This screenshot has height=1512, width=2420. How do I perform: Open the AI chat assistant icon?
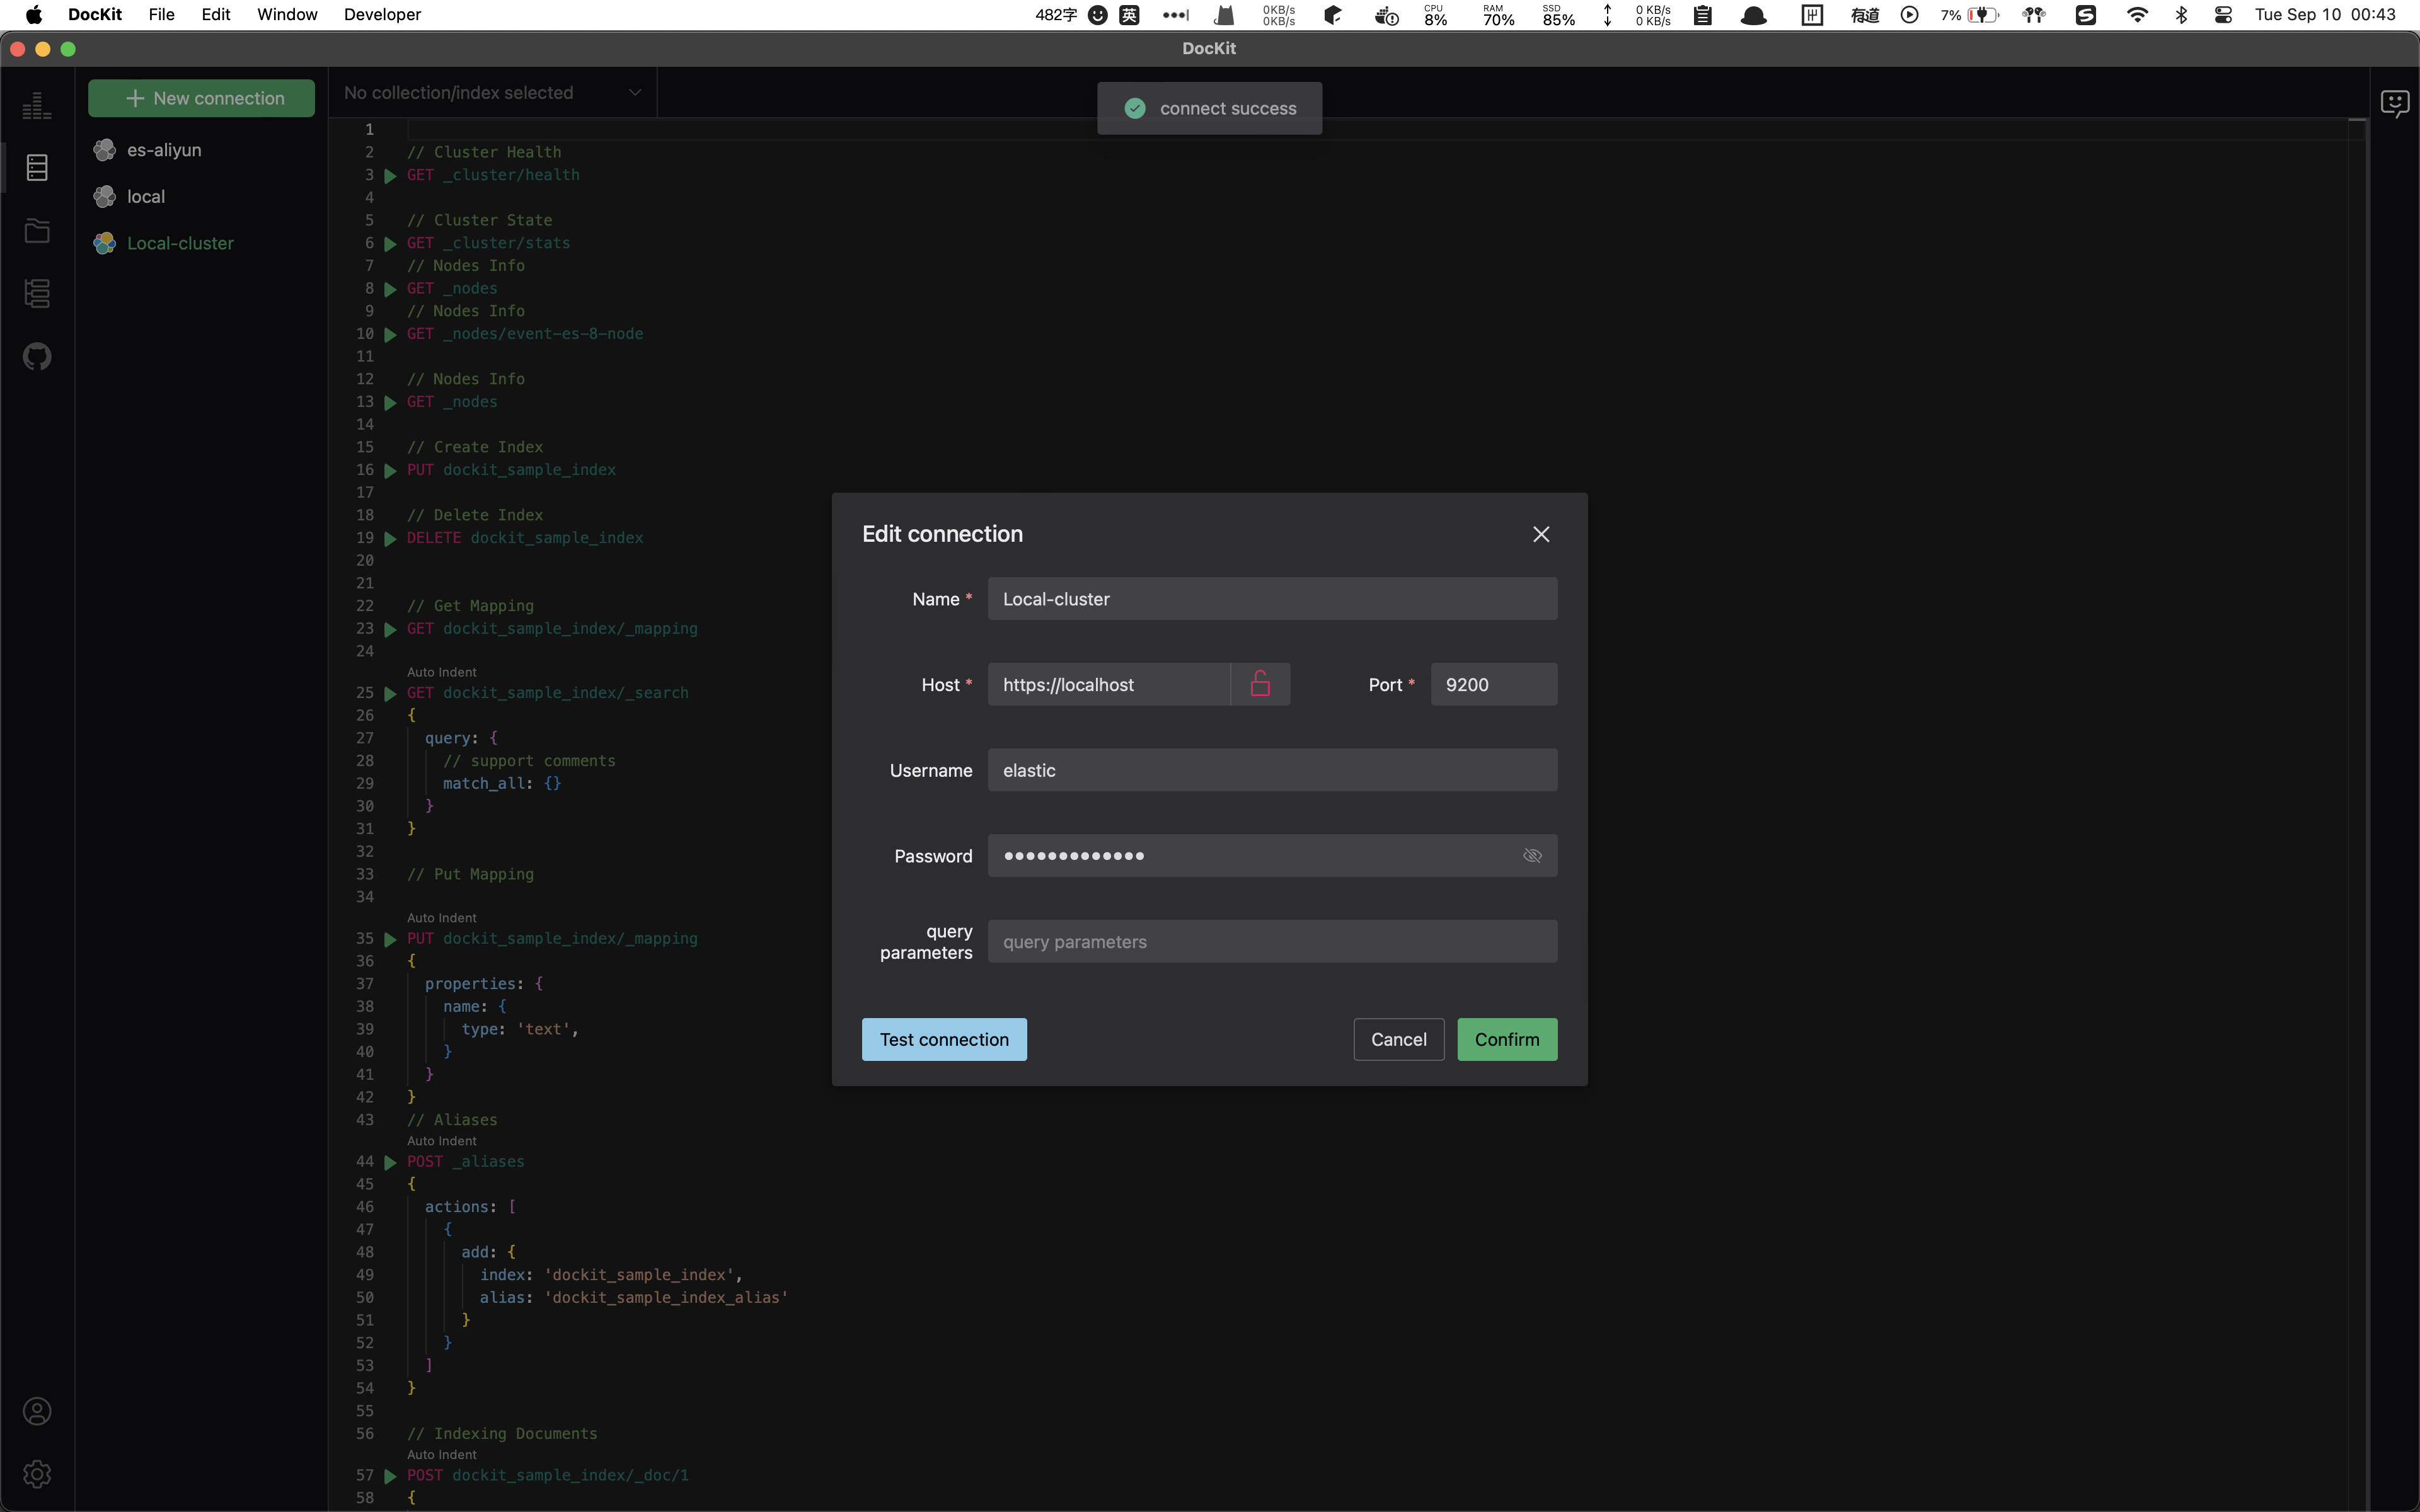pyautogui.click(x=2394, y=103)
